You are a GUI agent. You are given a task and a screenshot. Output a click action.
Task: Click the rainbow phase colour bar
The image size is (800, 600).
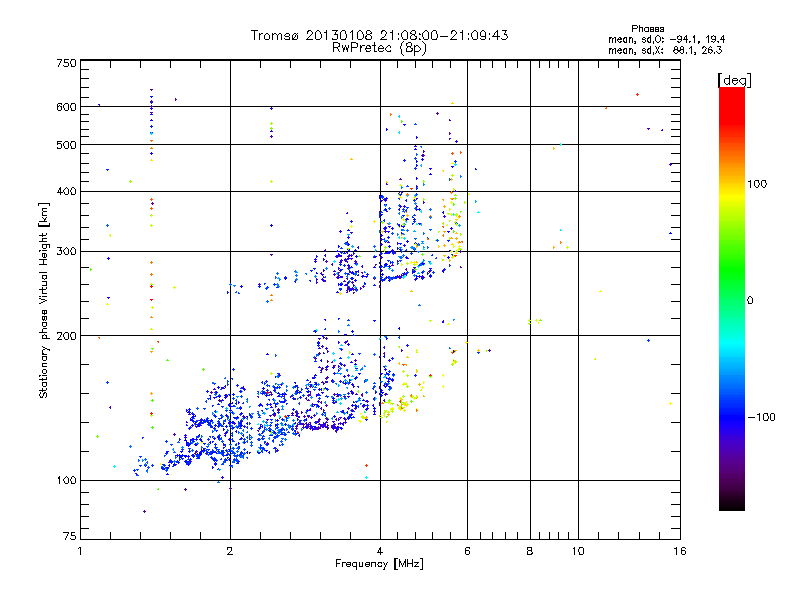coord(732,298)
